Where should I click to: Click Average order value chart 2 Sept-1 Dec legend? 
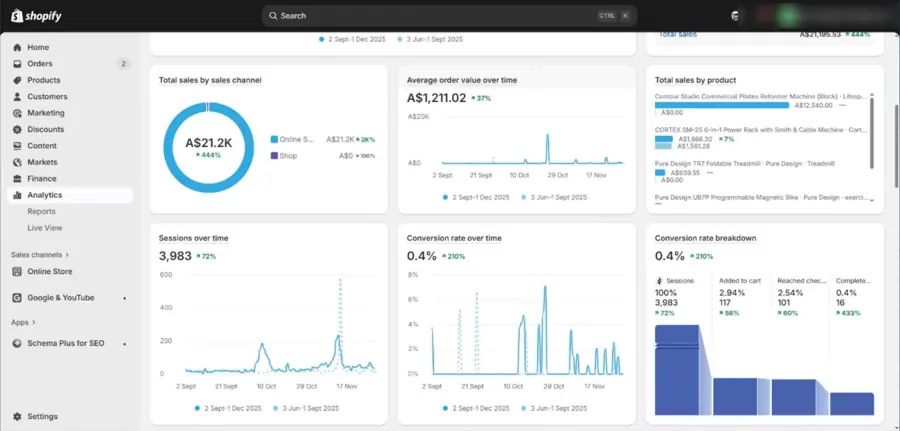476,197
